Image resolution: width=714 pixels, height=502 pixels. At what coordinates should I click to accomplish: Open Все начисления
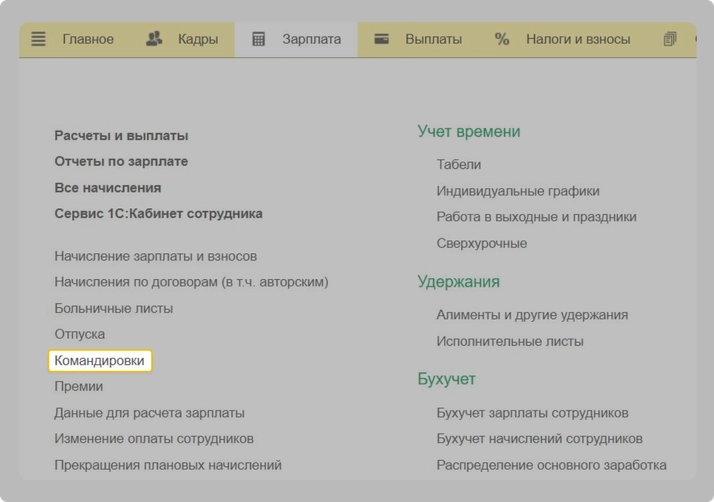pyautogui.click(x=108, y=188)
